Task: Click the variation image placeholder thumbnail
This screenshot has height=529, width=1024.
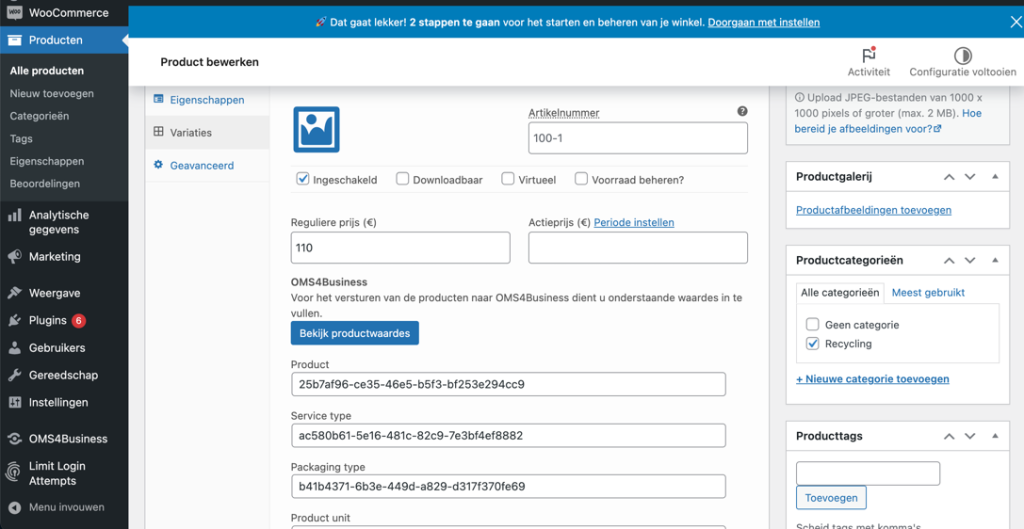Action: coord(316,129)
